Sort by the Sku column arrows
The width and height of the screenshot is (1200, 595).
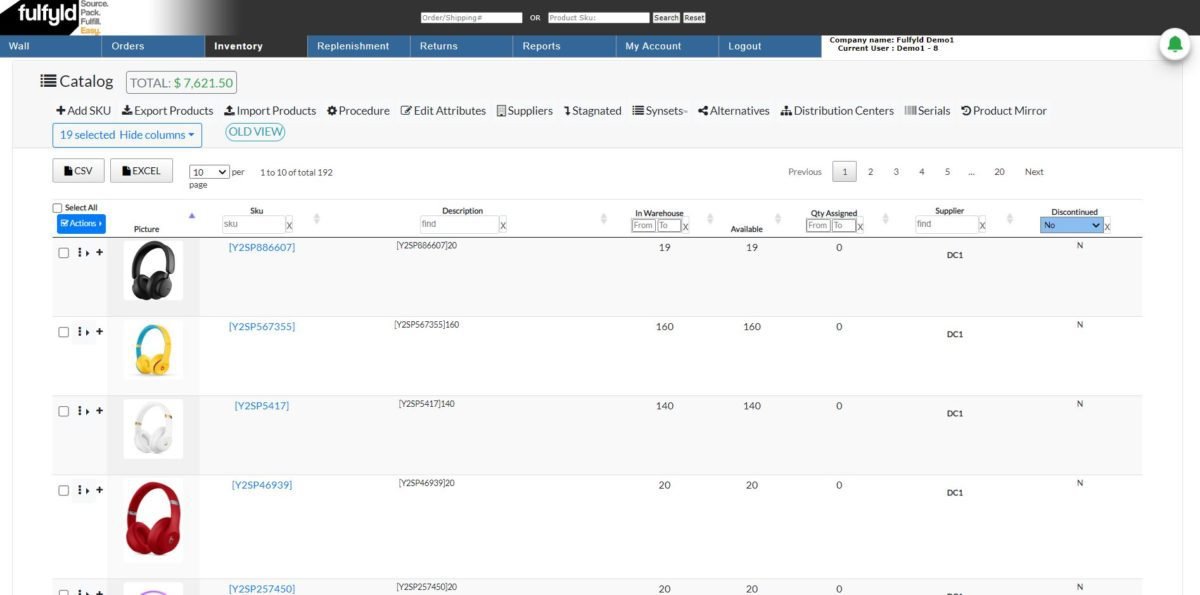pyautogui.click(x=317, y=218)
